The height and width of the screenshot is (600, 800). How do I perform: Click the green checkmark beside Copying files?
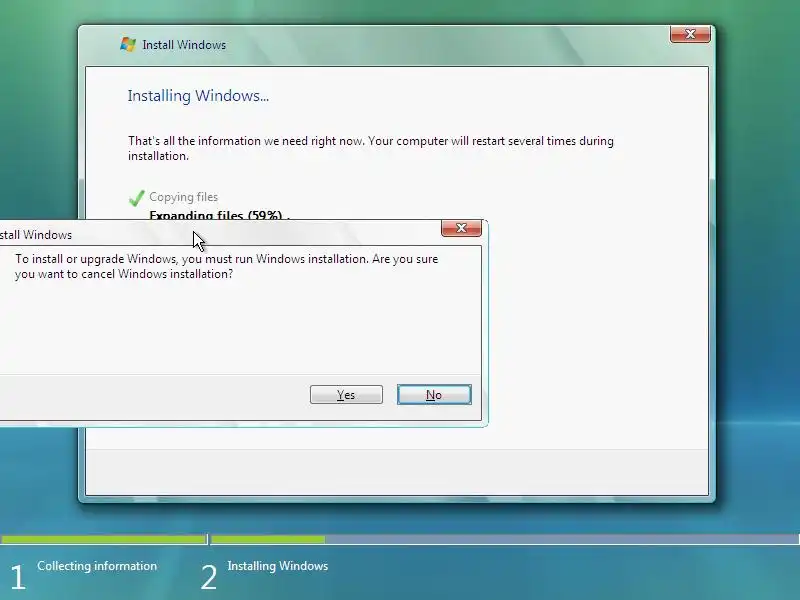136,198
